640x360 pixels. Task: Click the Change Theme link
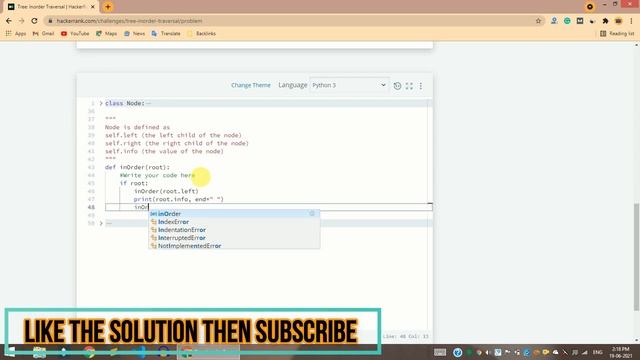point(251,85)
